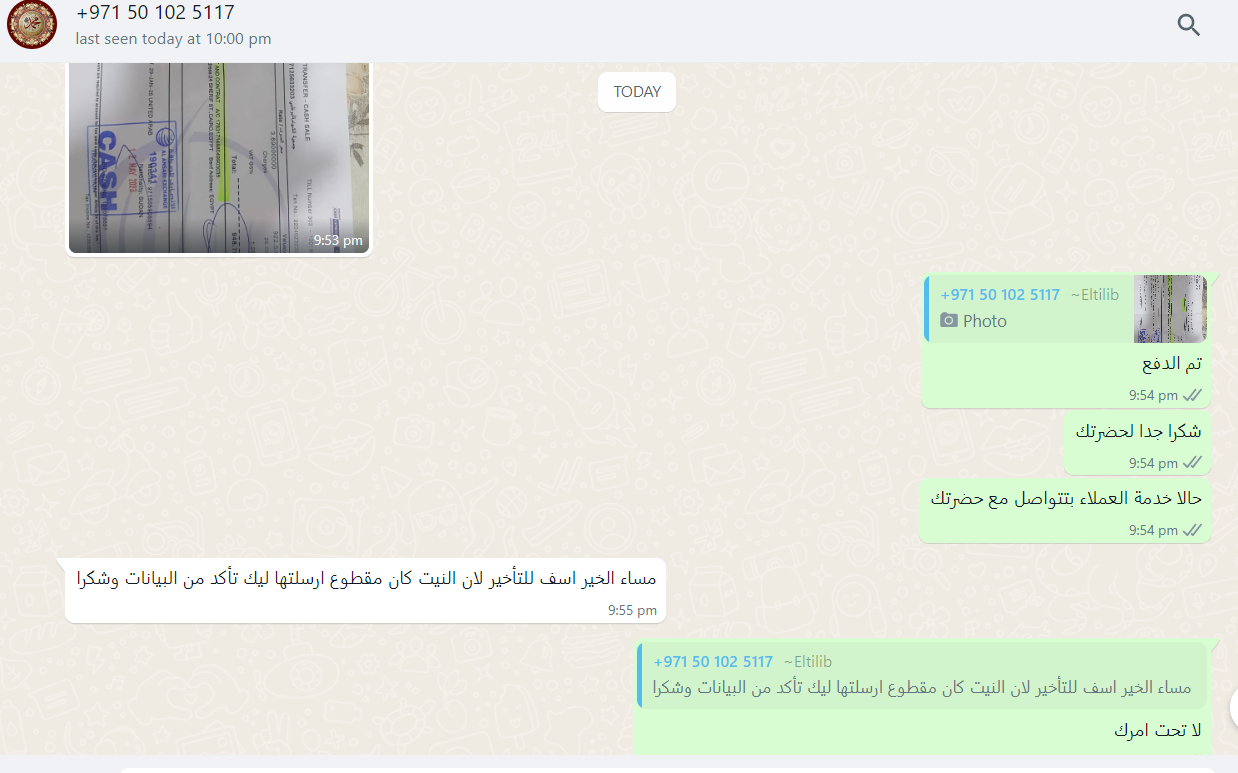This screenshot has width=1238, height=773.
Task: Click the last seen today at 10:00 pm text
Action: [x=174, y=39]
